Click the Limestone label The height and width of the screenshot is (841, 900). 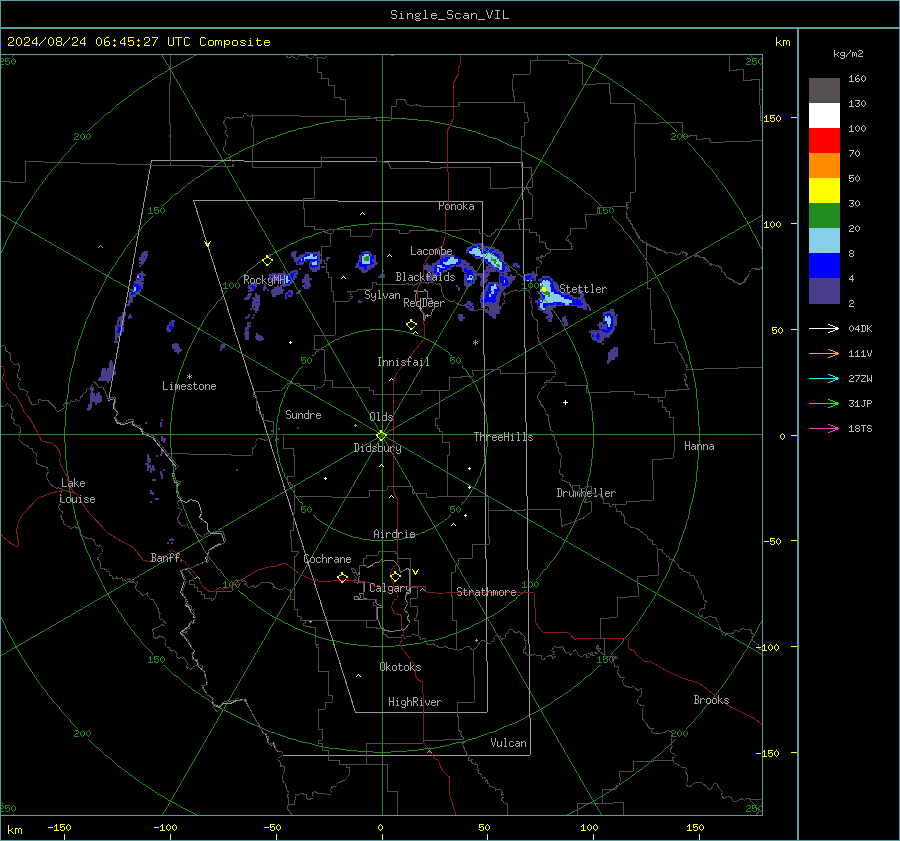[x=189, y=386]
